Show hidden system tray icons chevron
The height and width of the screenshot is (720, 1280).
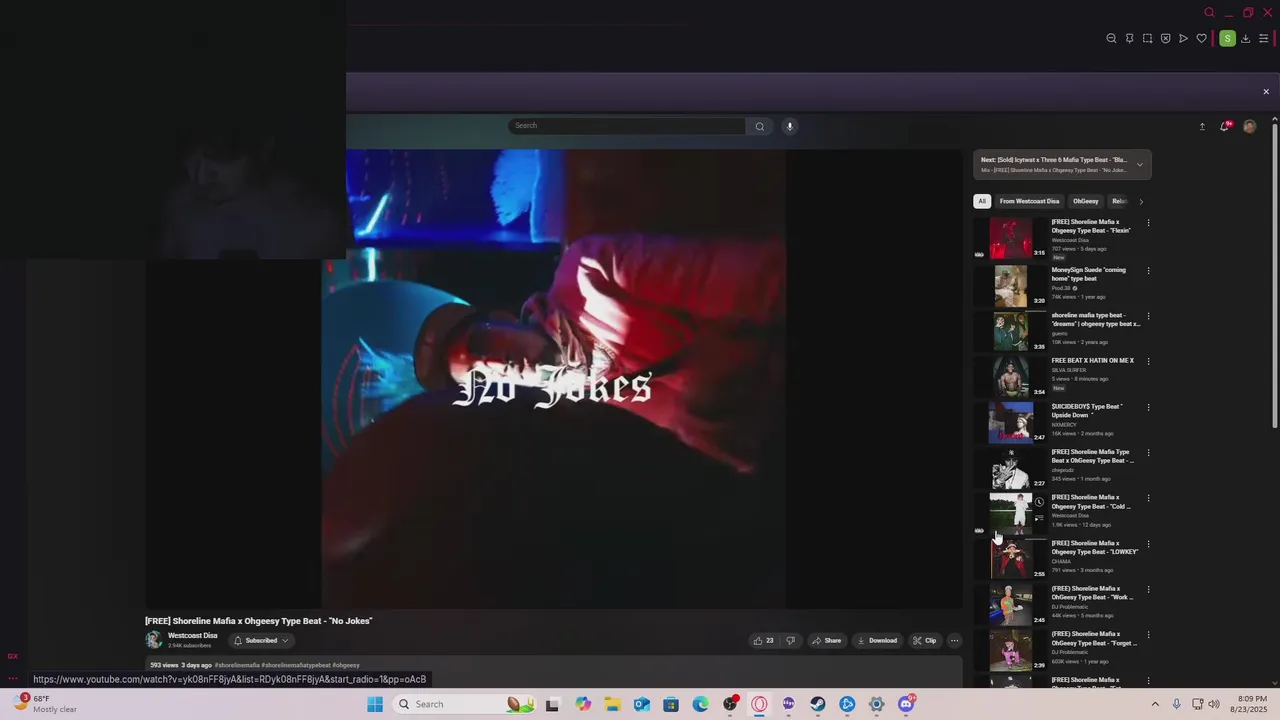tap(1155, 704)
